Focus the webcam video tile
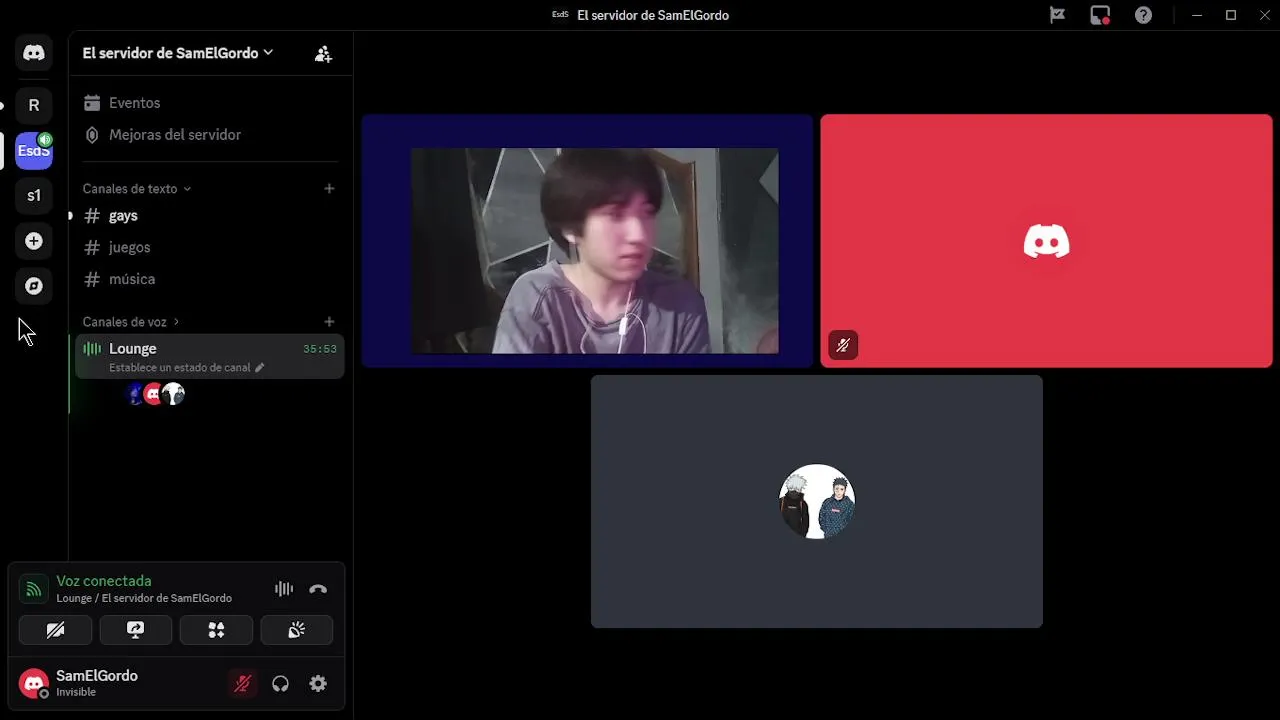The height and width of the screenshot is (720, 1280). pos(588,241)
